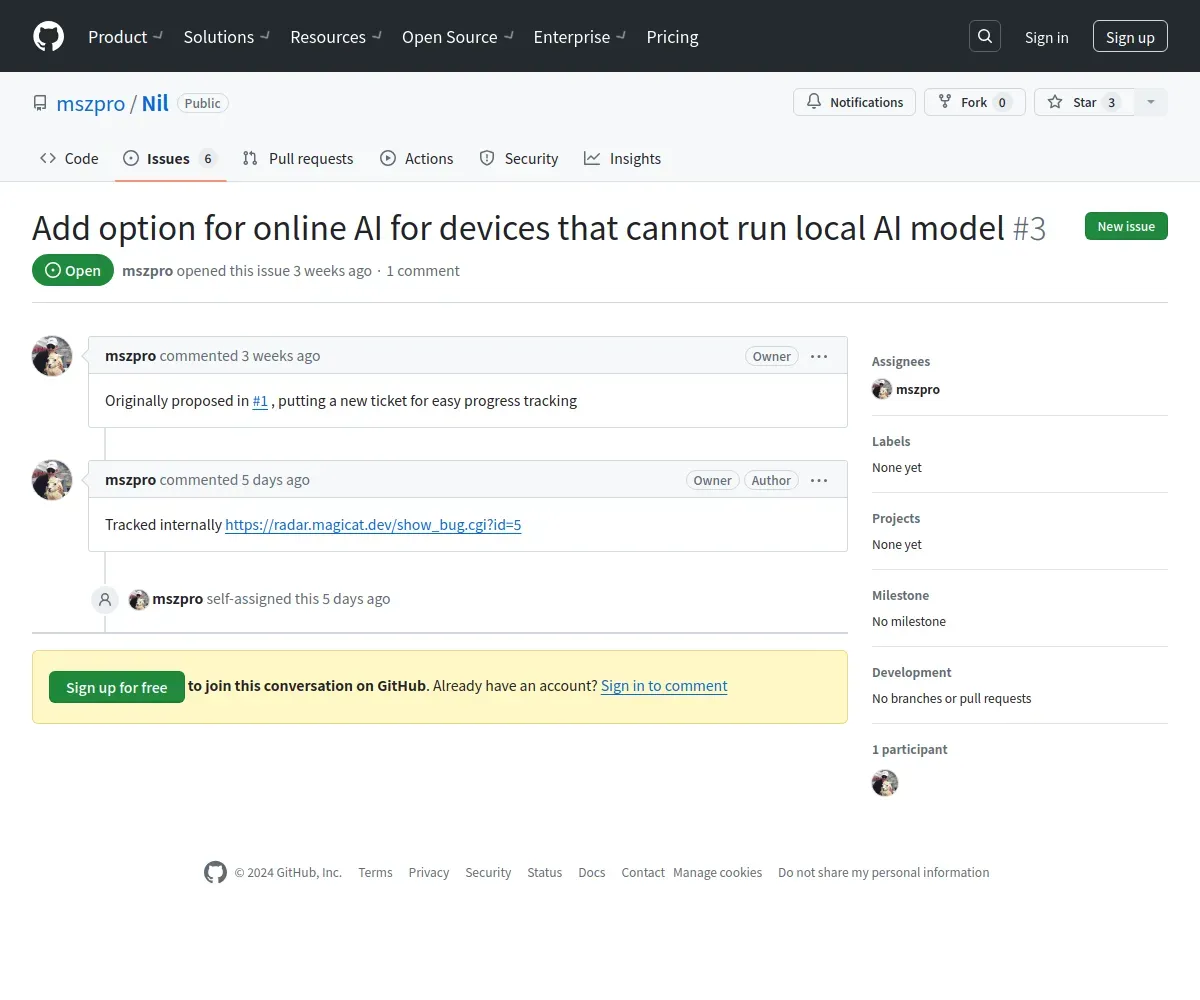This screenshot has width=1200, height=1000.
Task: Click Sign up for free button
Action: 117,687
